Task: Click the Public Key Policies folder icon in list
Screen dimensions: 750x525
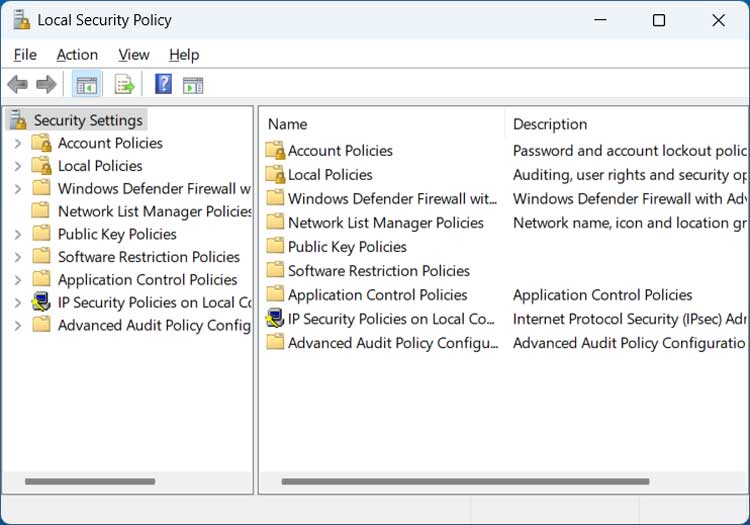Action: click(275, 246)
